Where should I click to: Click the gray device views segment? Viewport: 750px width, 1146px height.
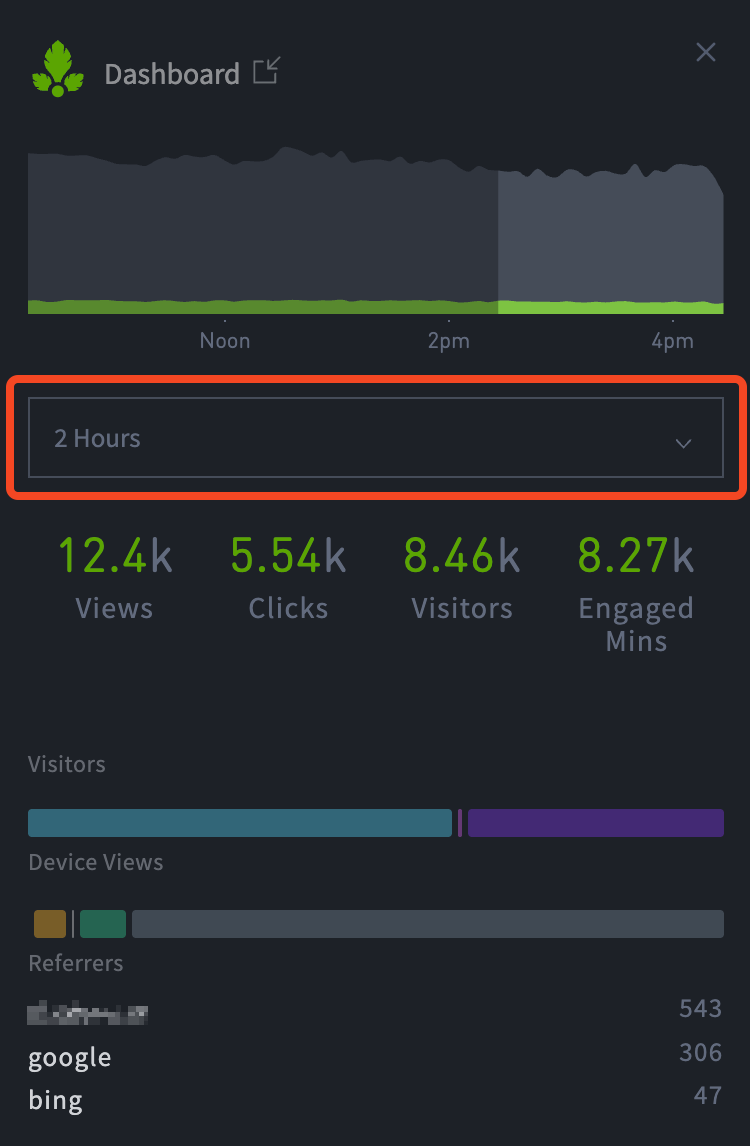coord(427,924)
